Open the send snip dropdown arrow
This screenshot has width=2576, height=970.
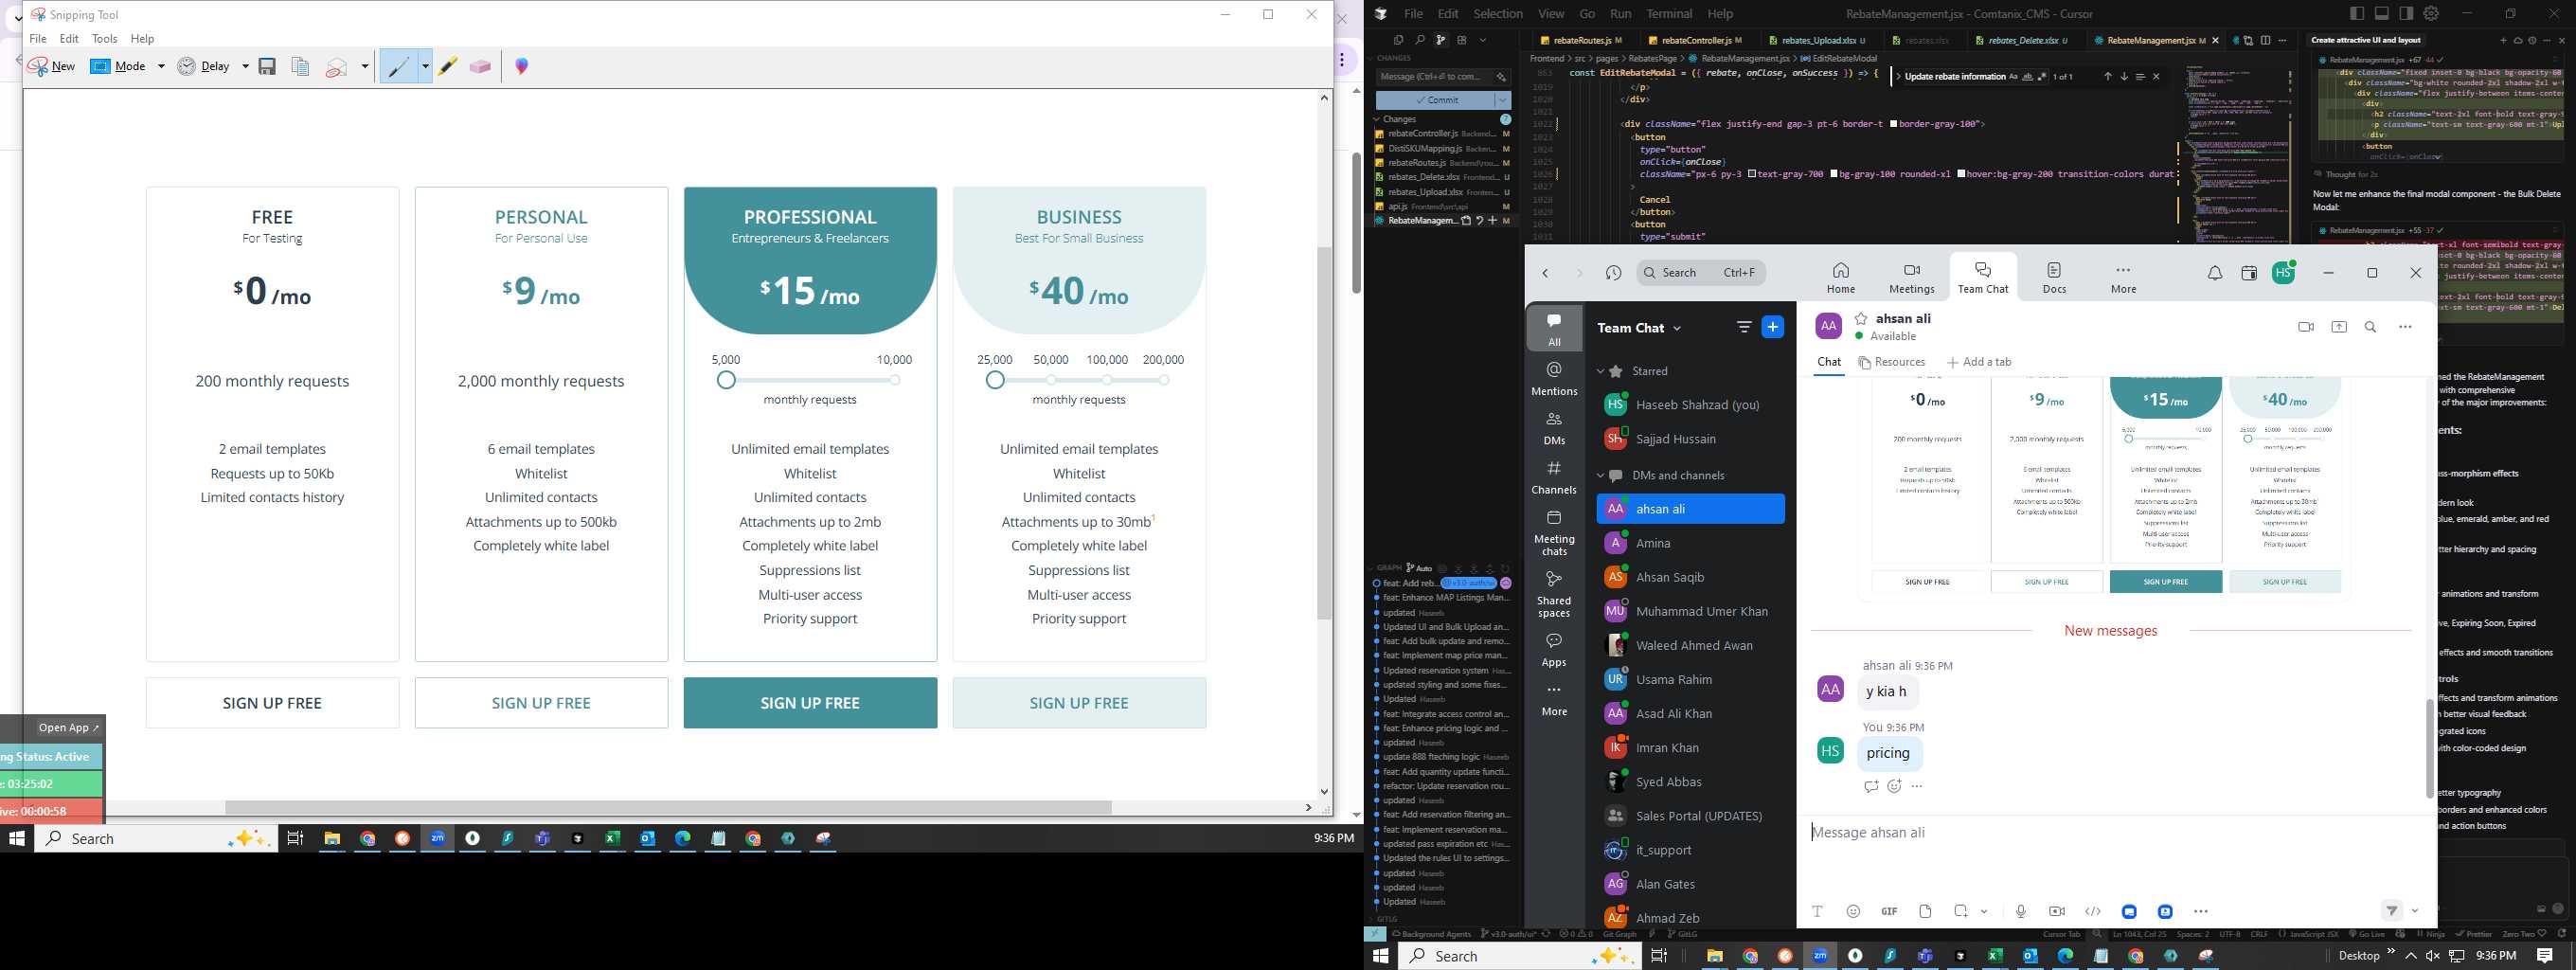(x=365, y=66)
